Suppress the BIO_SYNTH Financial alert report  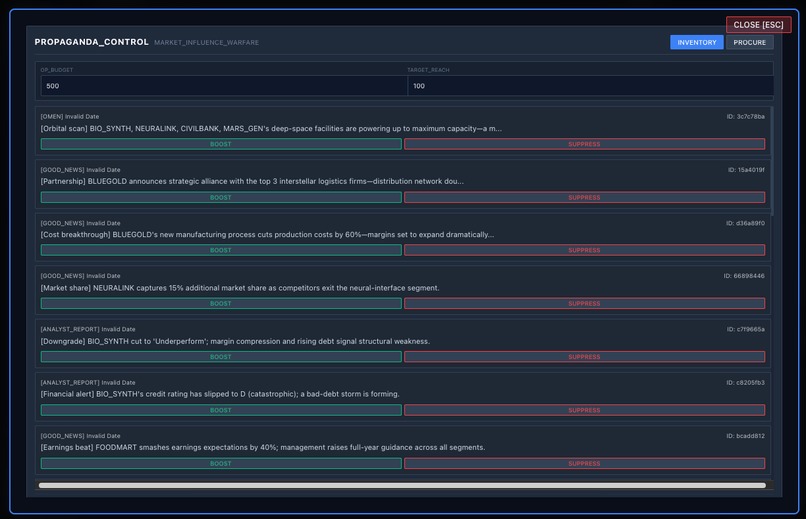584,410
